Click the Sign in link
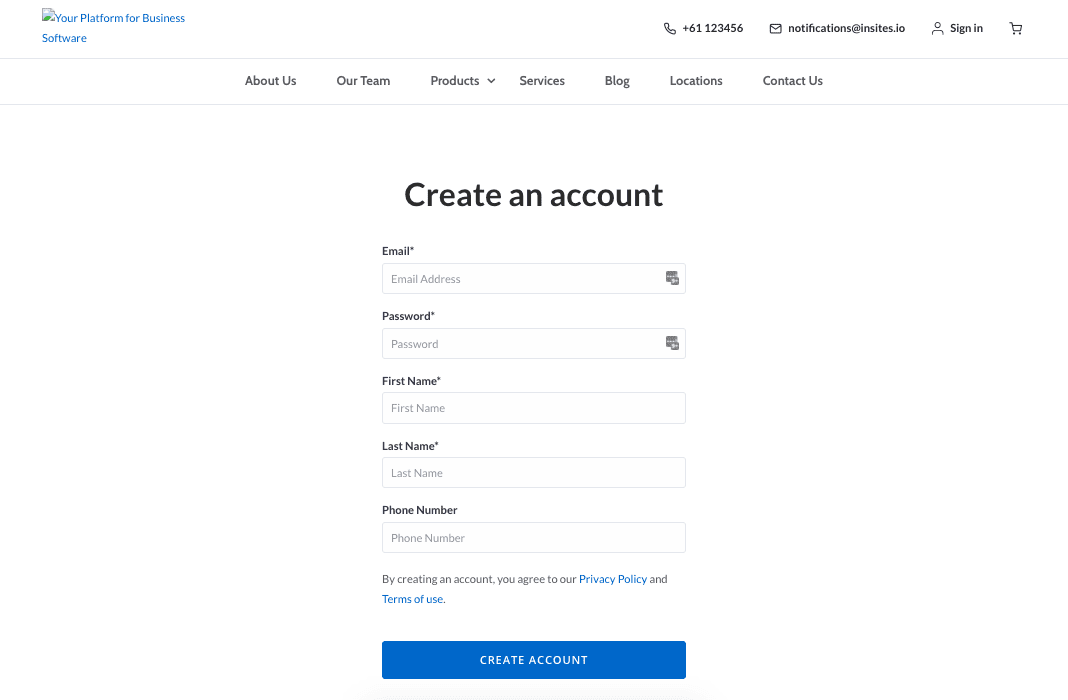 966,29
